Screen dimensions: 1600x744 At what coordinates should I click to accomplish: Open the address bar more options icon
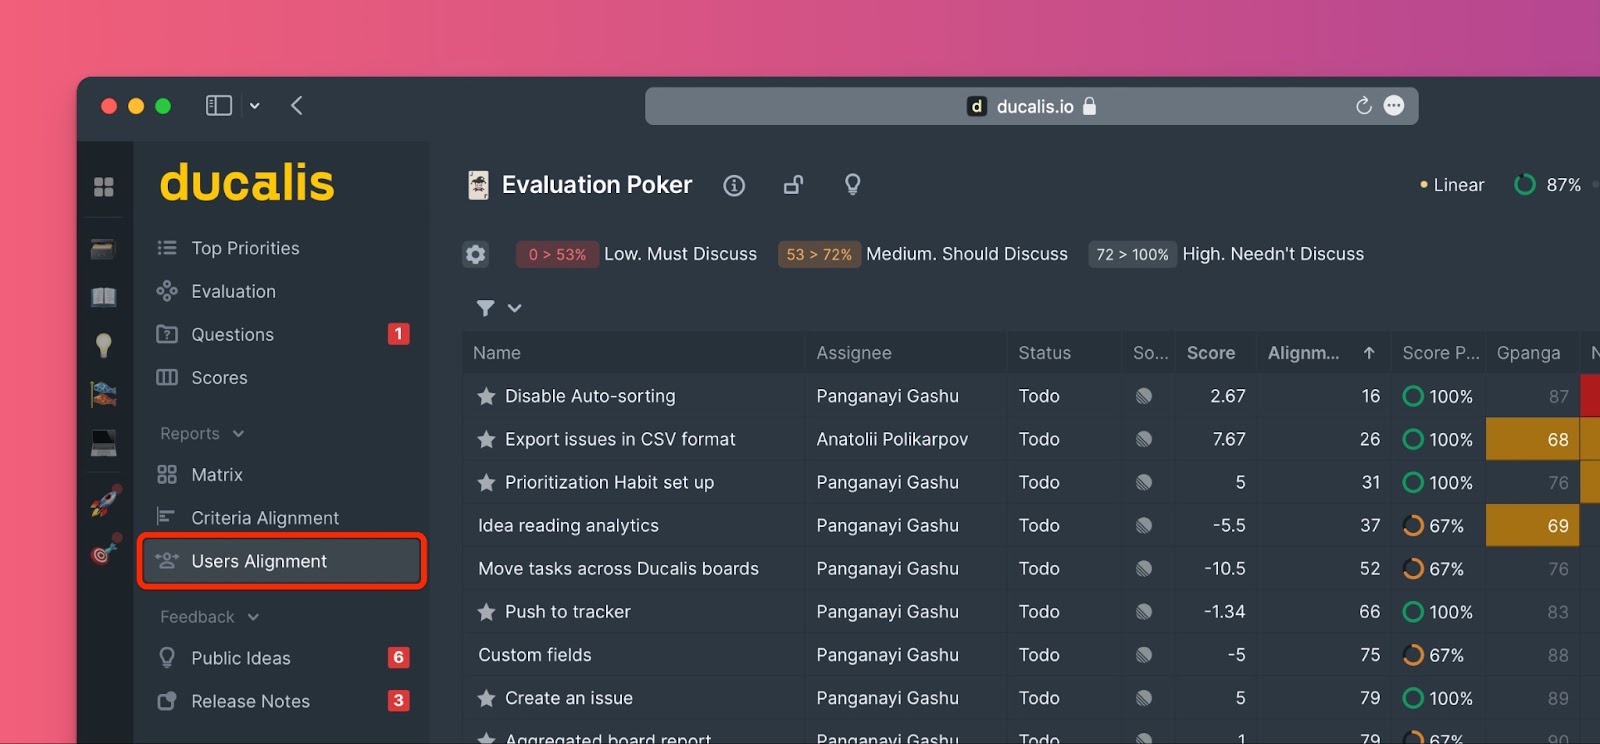point(1394,106)
